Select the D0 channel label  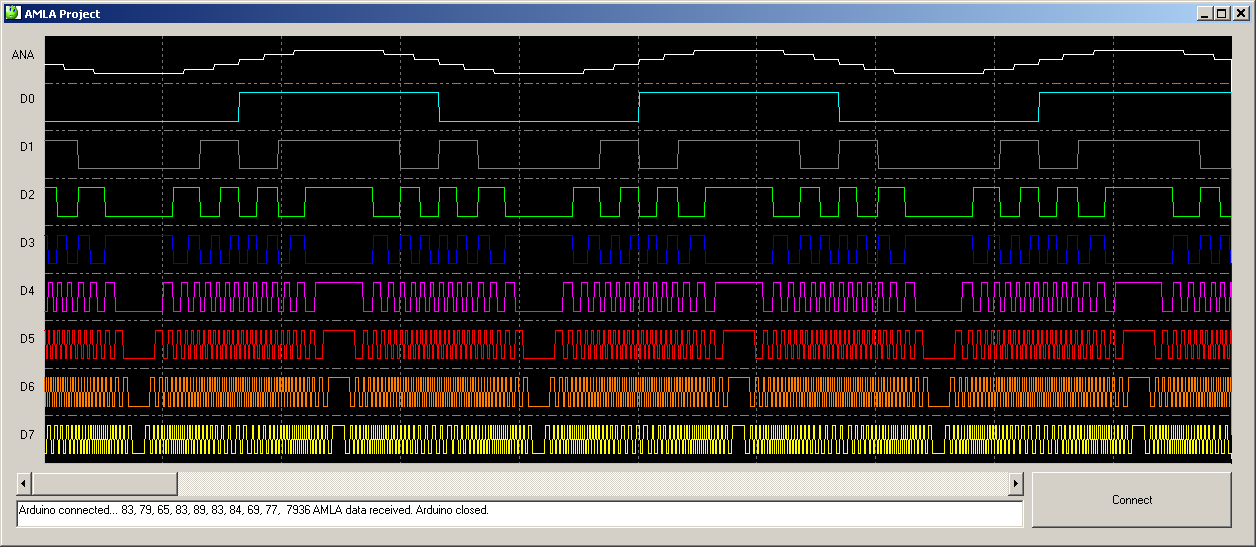(x=27, y=99)
